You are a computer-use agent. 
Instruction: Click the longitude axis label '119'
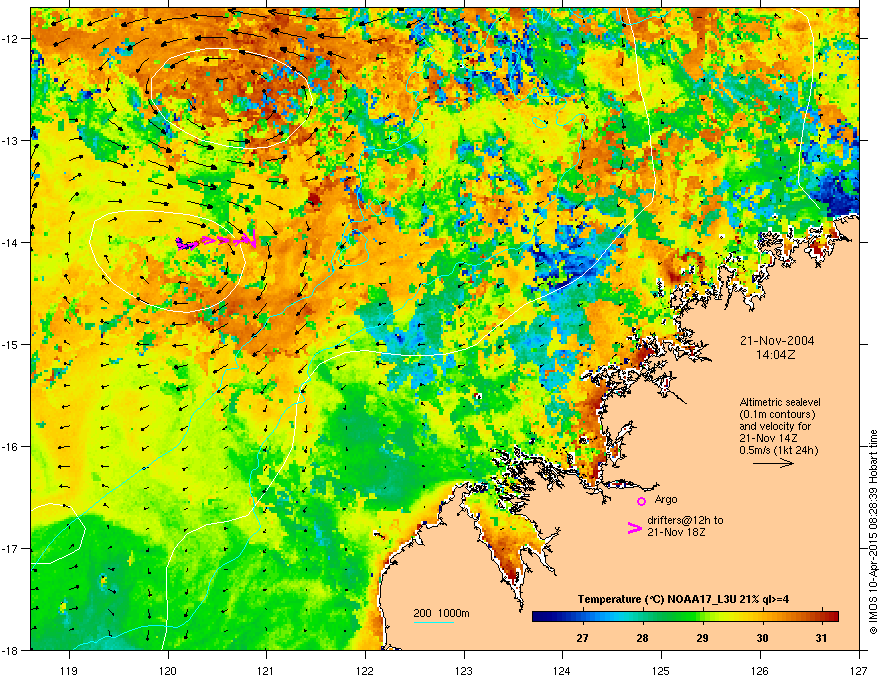click(x=70, y=670)
